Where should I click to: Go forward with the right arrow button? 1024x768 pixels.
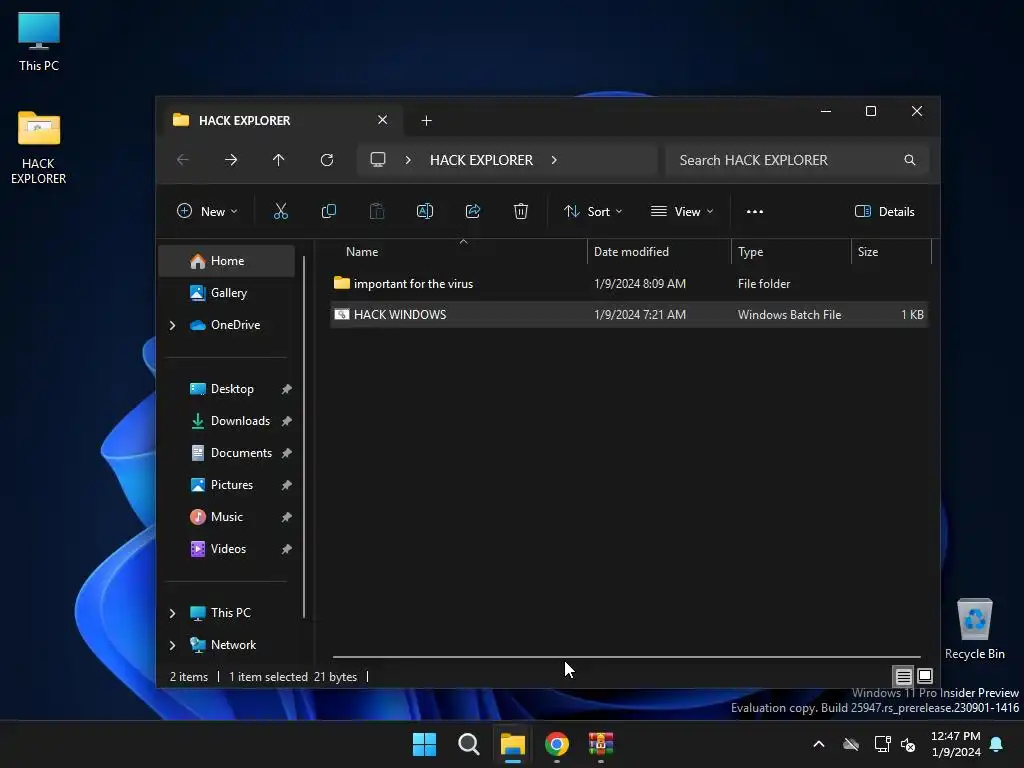pyautogui.click(x=231, y=160)
